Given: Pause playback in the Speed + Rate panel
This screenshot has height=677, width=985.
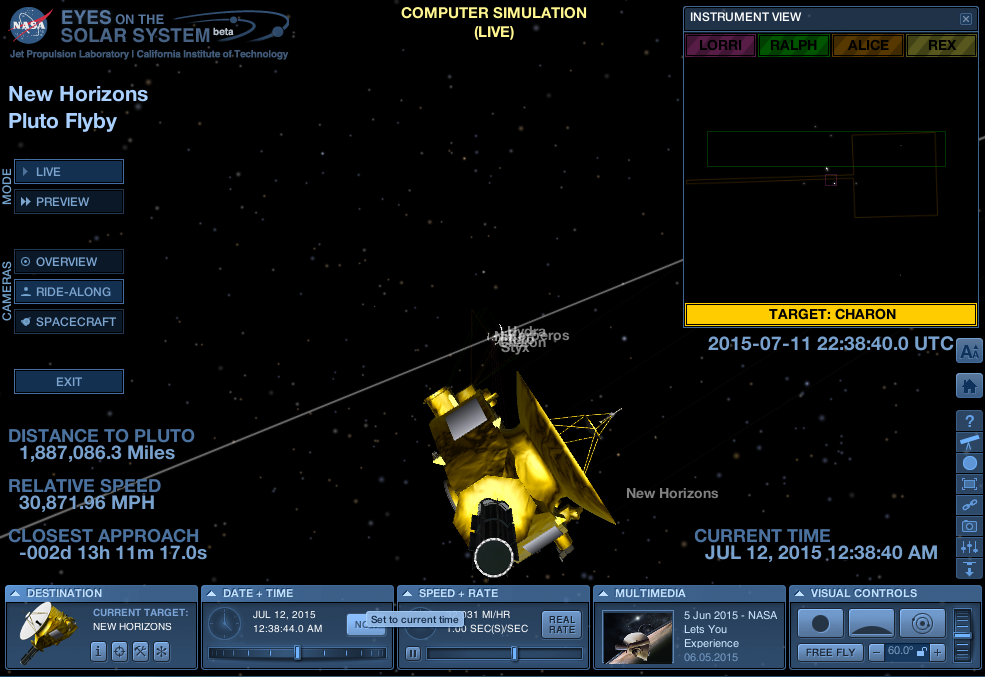Looking at the screenshot, I should (411, 653).
